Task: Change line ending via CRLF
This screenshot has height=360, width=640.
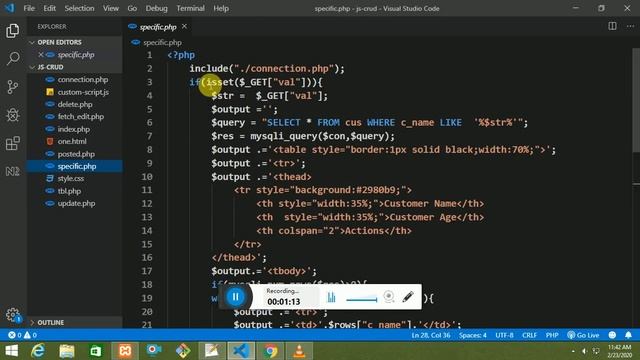Action: point(529,335)
